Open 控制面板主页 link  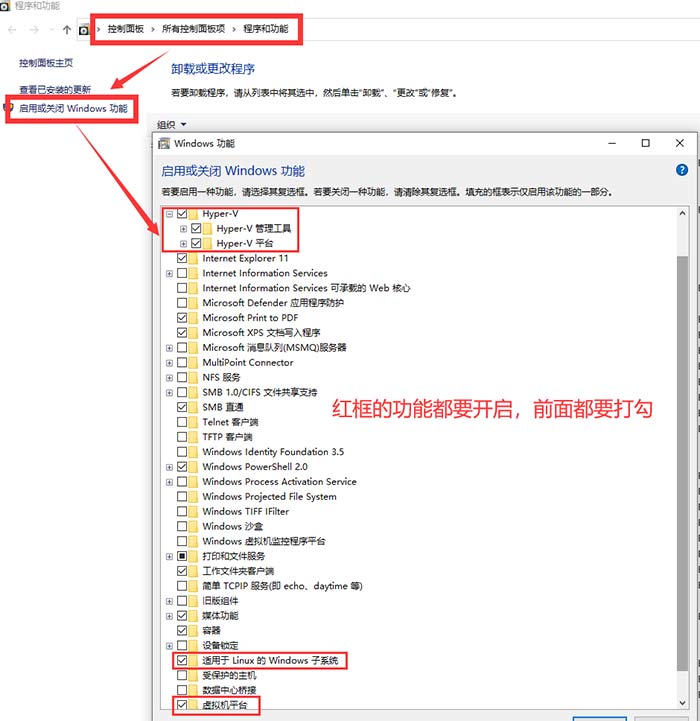[46, 63]
